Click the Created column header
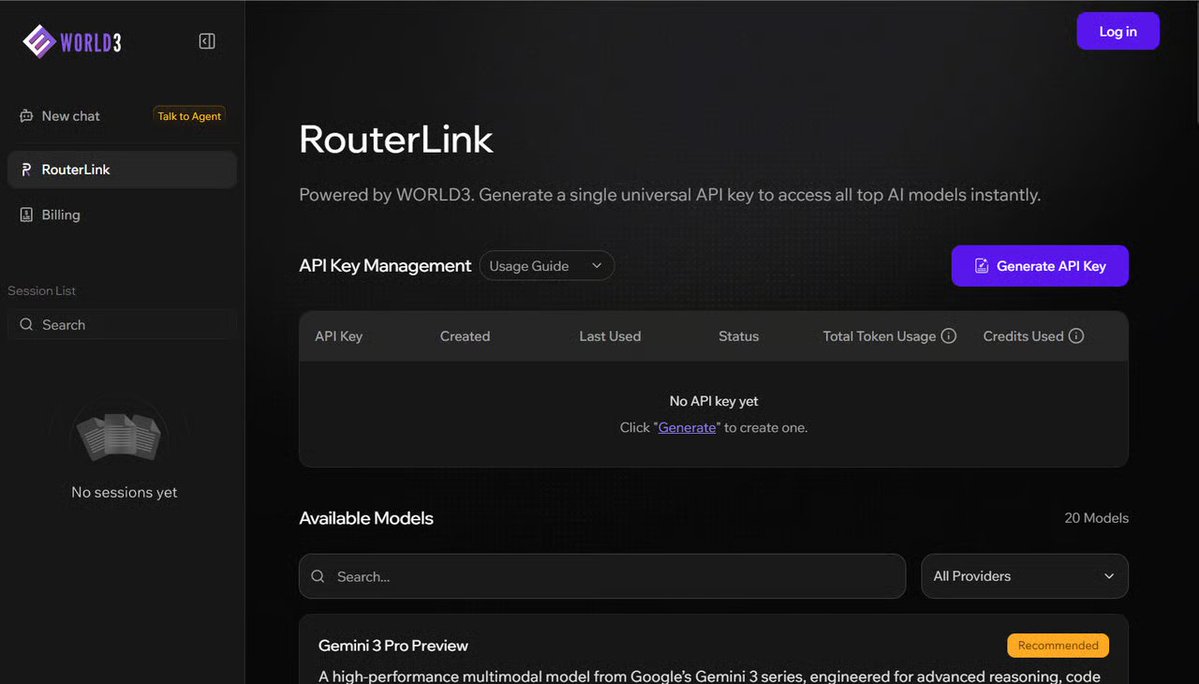Viewport: 1199px width, 684px height. tap(465, 336)
